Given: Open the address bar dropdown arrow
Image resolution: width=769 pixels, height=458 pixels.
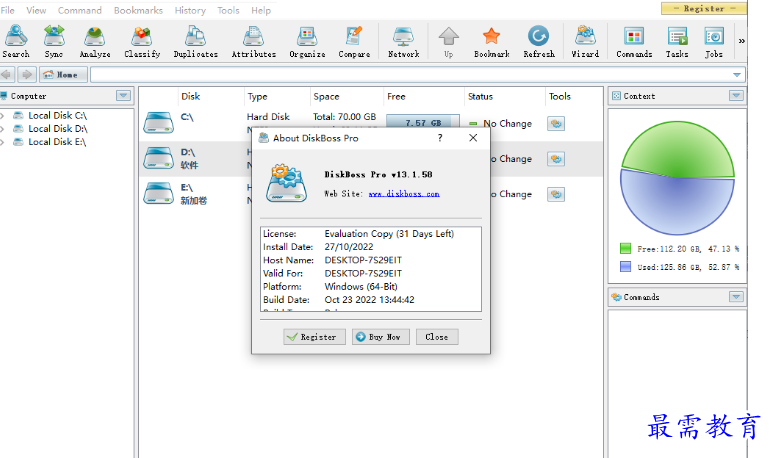Looking at the screenshot, I should (737, 75).
